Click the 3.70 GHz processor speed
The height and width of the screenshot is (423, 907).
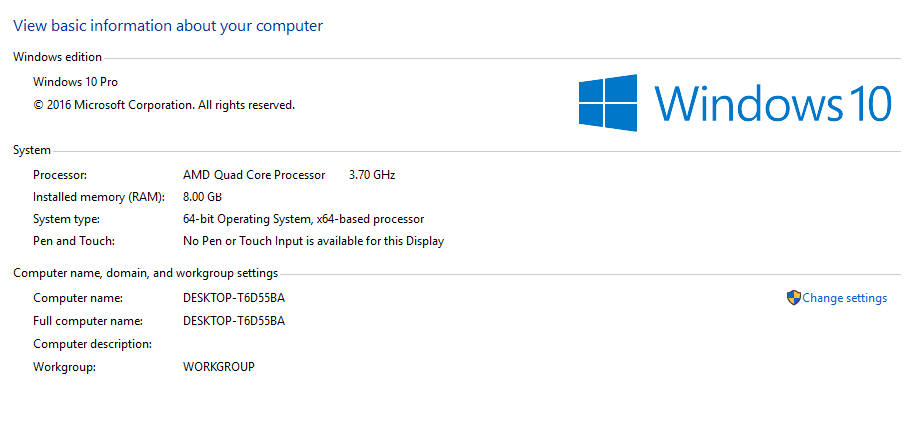(x=372, y=175)
